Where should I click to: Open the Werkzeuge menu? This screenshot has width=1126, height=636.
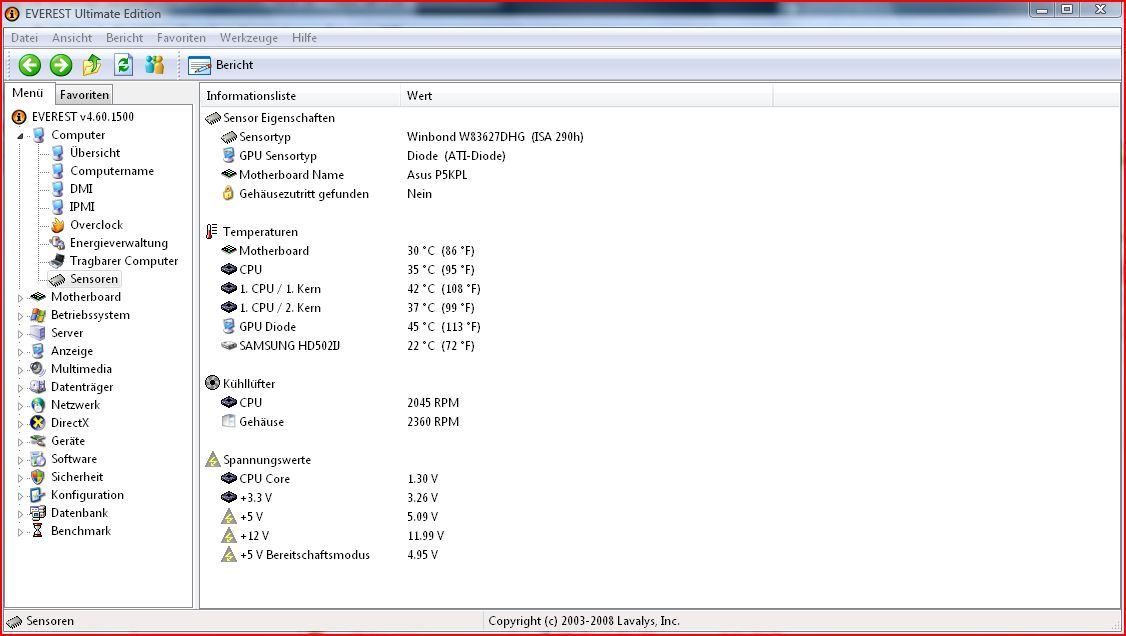pos(248,38)
